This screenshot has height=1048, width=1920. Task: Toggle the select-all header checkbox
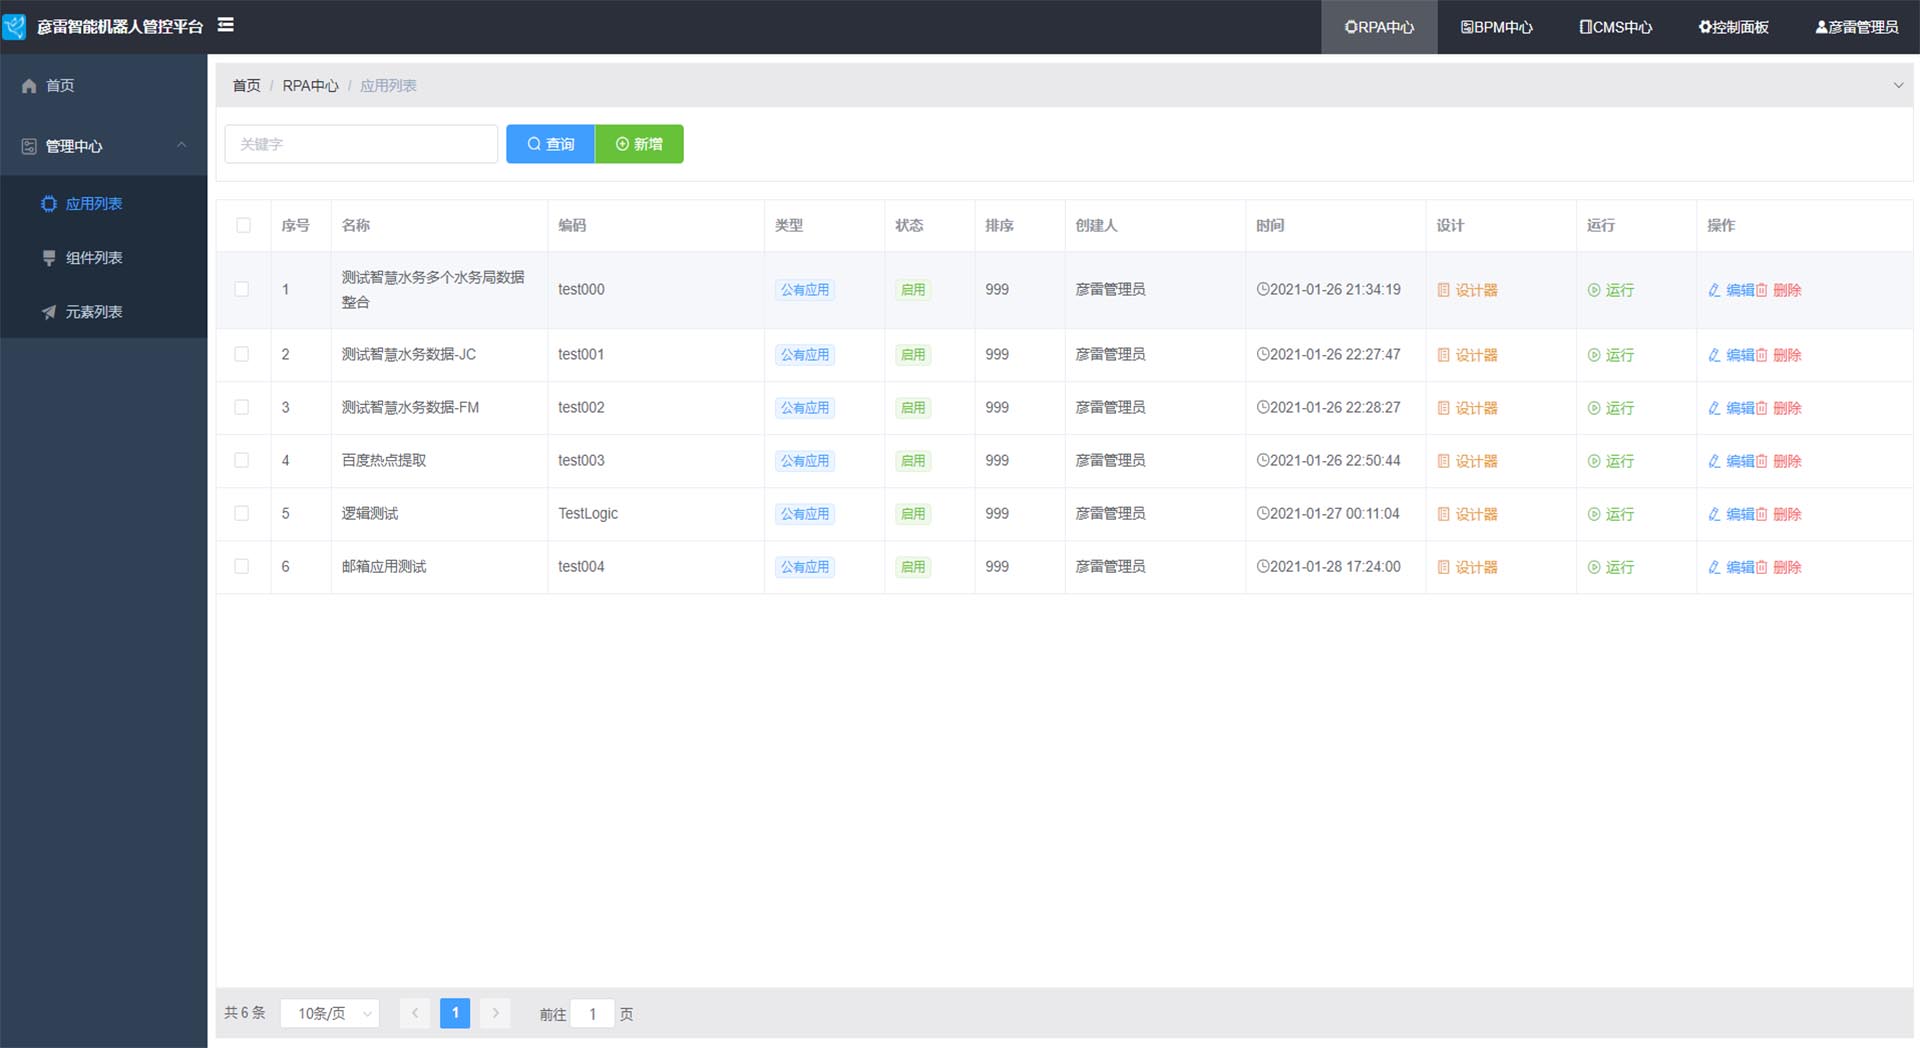[243, 225]
